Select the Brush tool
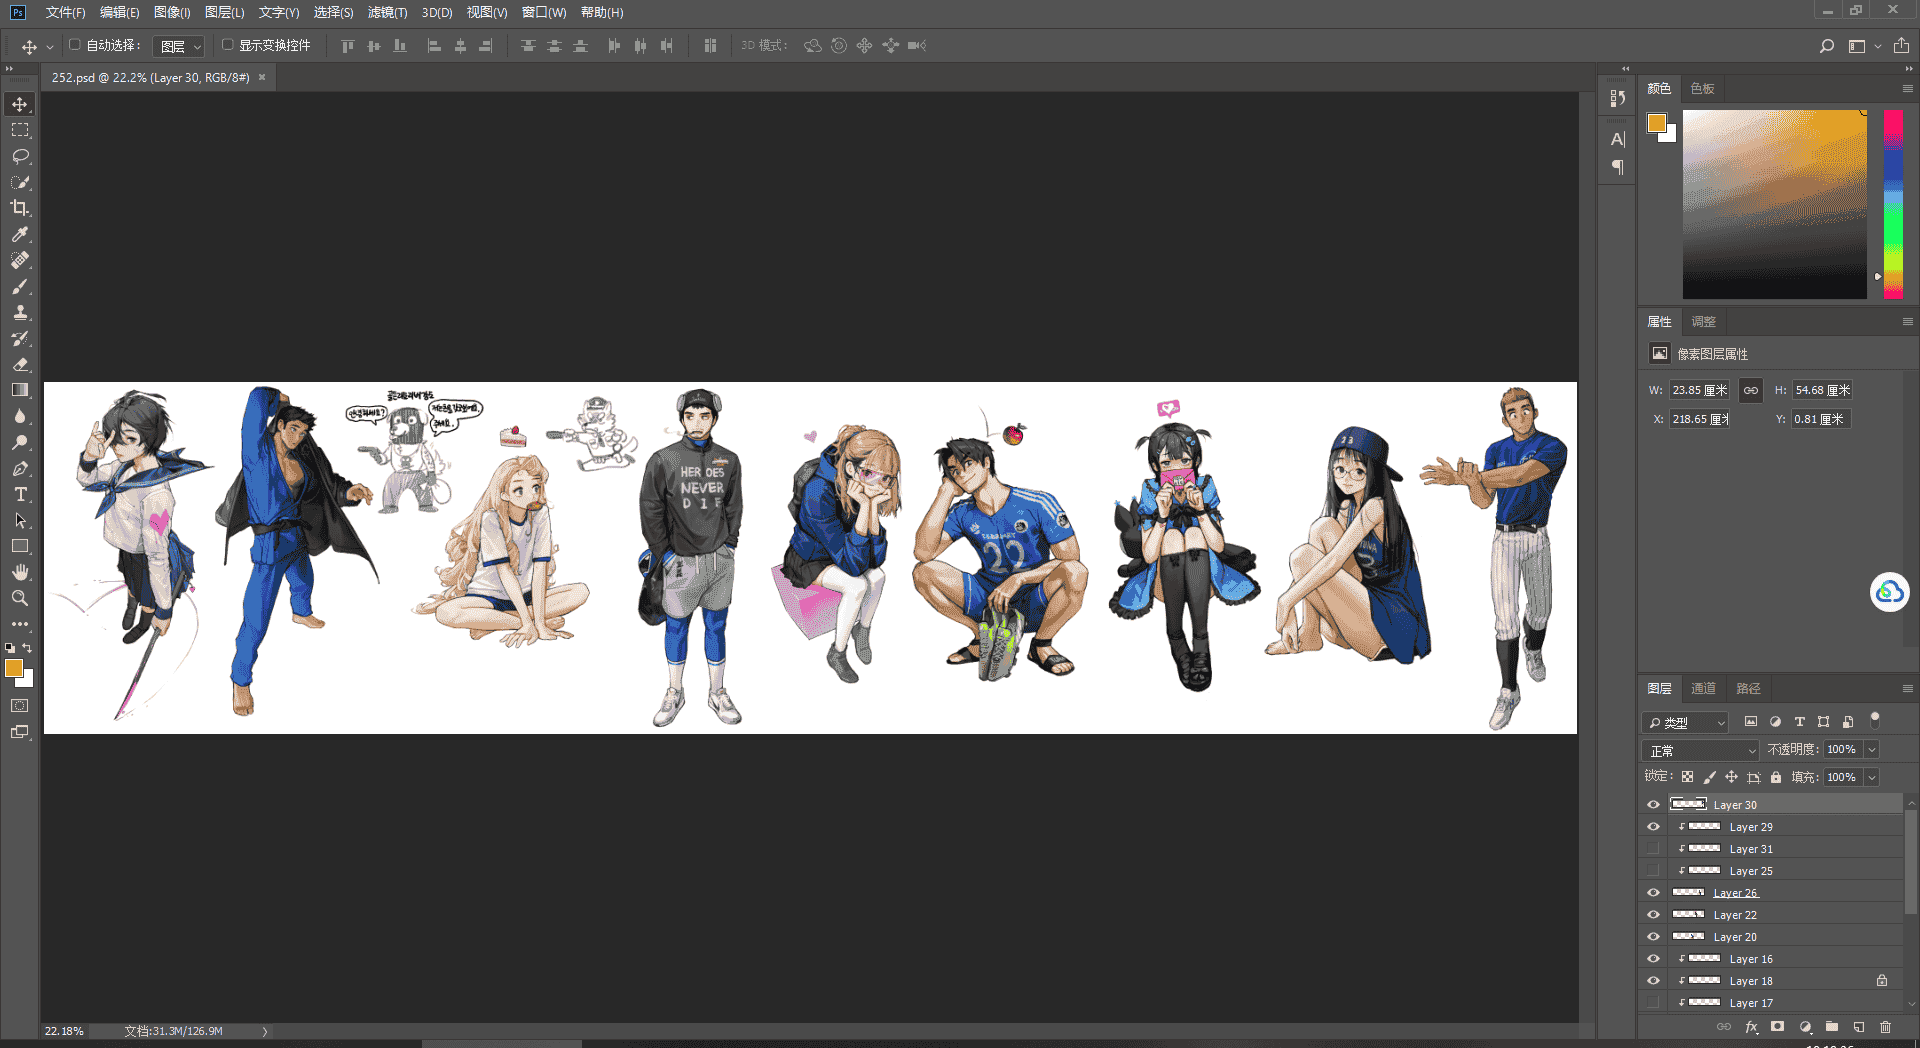Image resolution: width=1920 pixels, height=1048 pixels. pos(20,286)
